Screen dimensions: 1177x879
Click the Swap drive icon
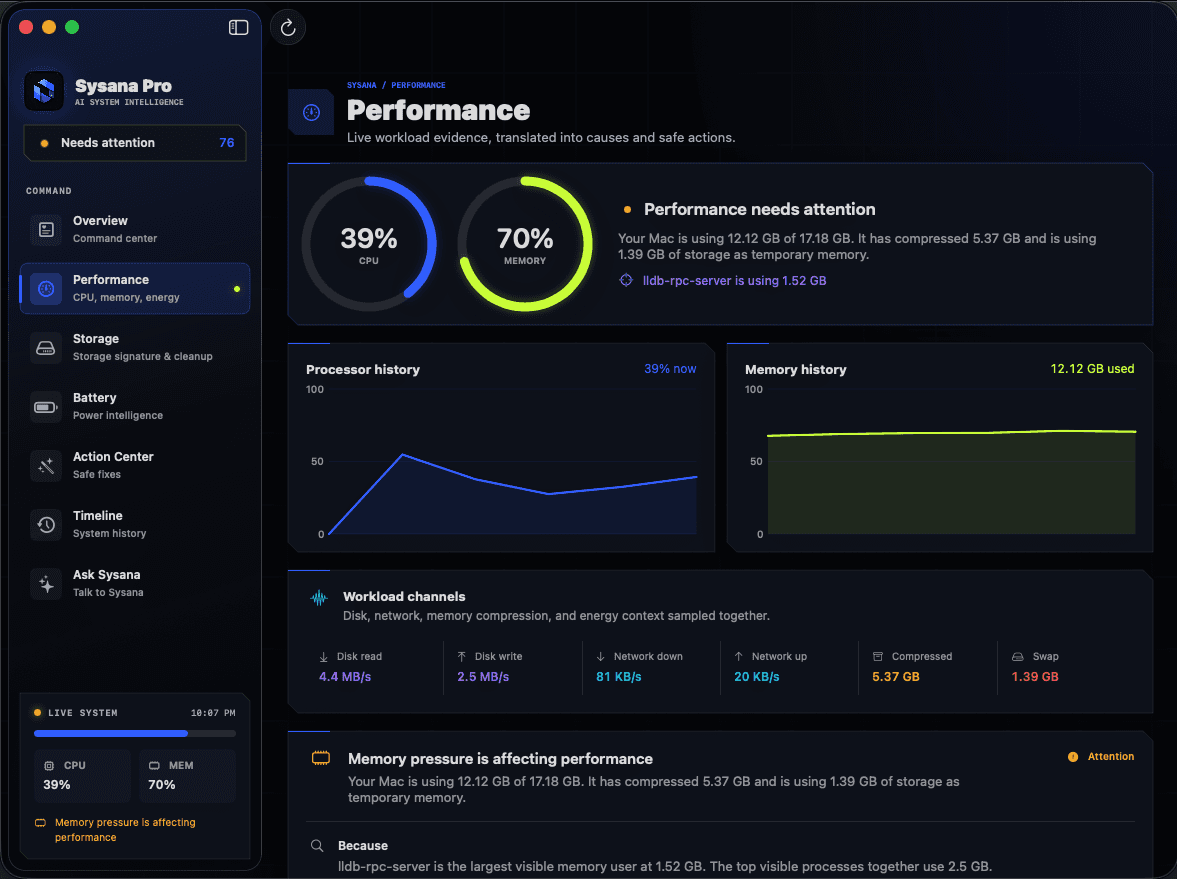(x=1018, y=656)
